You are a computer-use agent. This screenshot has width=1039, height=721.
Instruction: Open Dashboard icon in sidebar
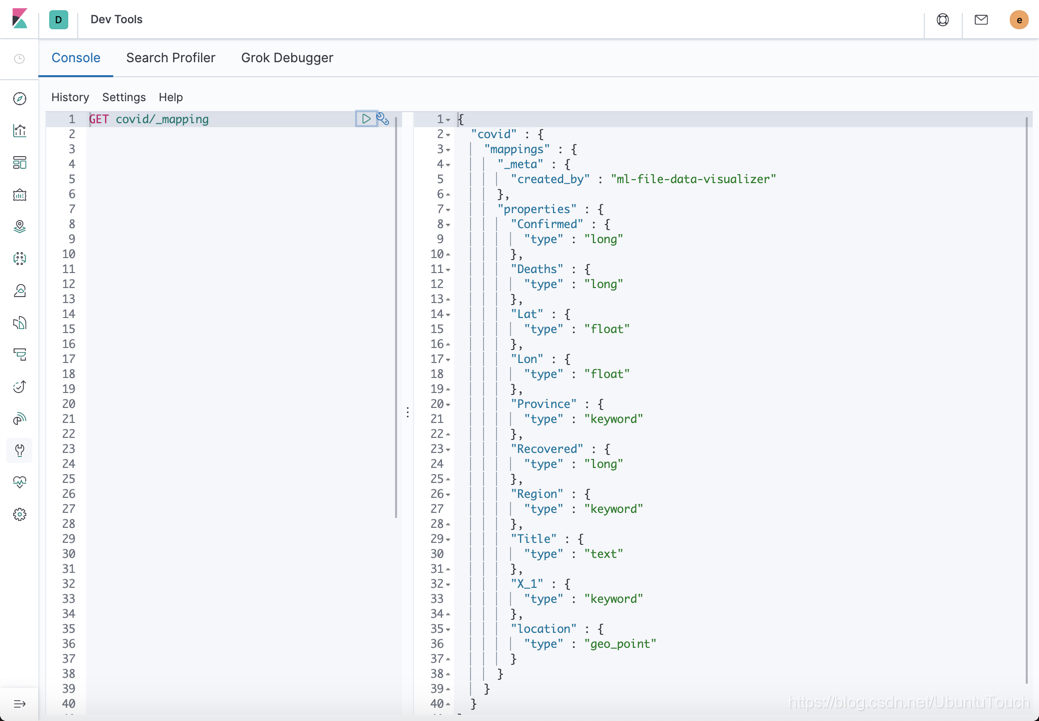pyautogui.click(x=19, y=162)
